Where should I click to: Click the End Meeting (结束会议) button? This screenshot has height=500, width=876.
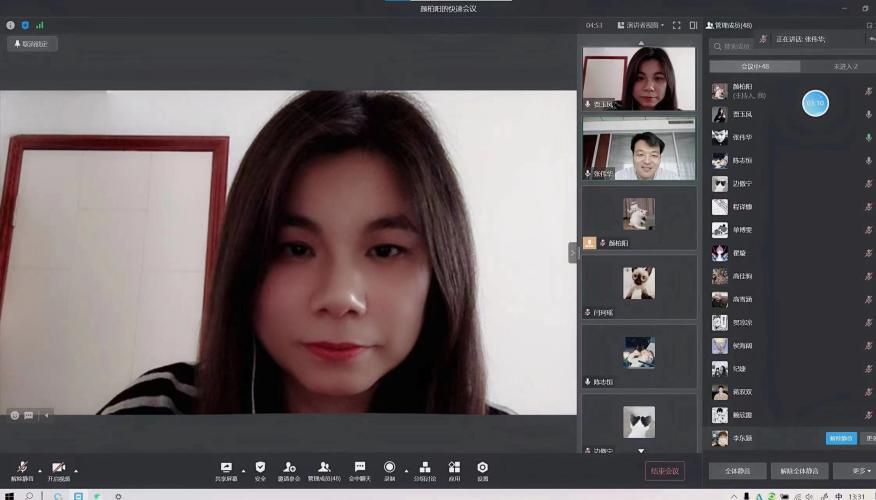(x=665, y=470)
